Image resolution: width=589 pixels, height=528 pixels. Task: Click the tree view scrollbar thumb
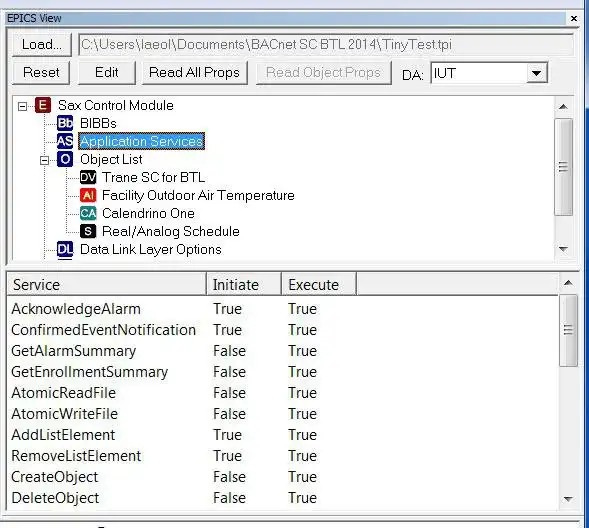563,167
